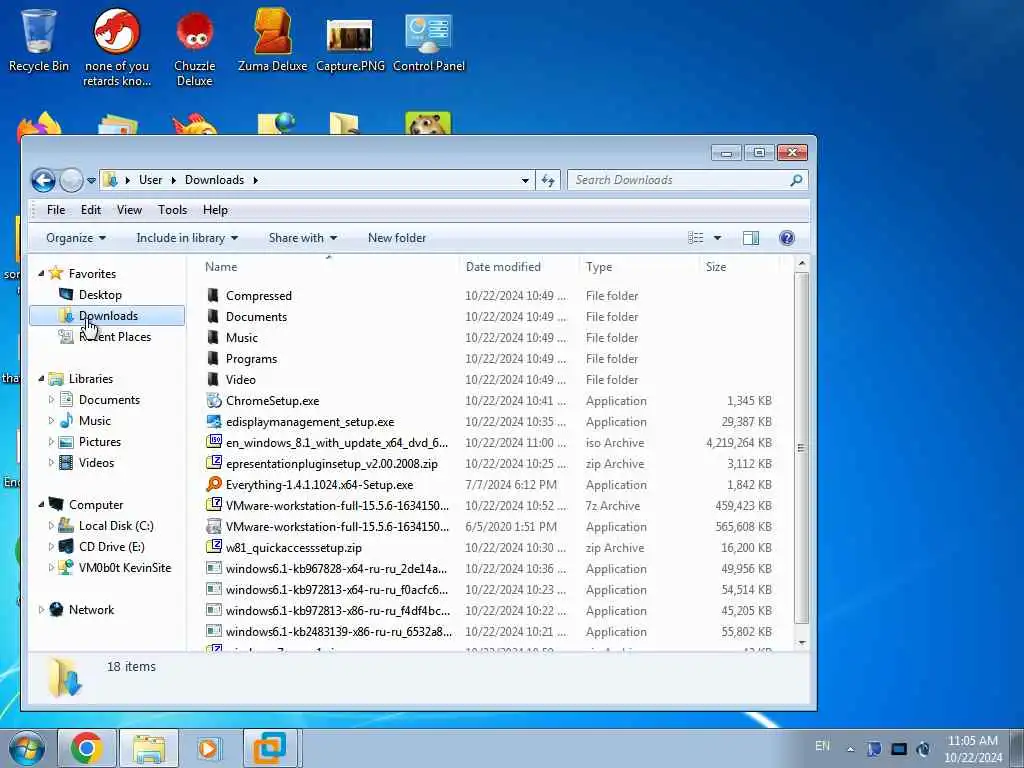Click the taskbar clock and date
Image resolution: width=1024 pixels, height=768 pixels.
972,749
